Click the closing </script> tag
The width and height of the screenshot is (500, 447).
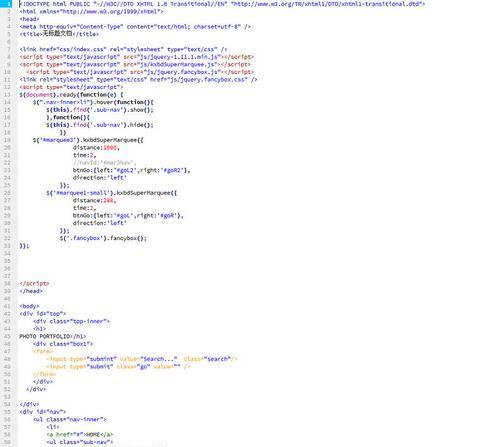coord(34,283)
